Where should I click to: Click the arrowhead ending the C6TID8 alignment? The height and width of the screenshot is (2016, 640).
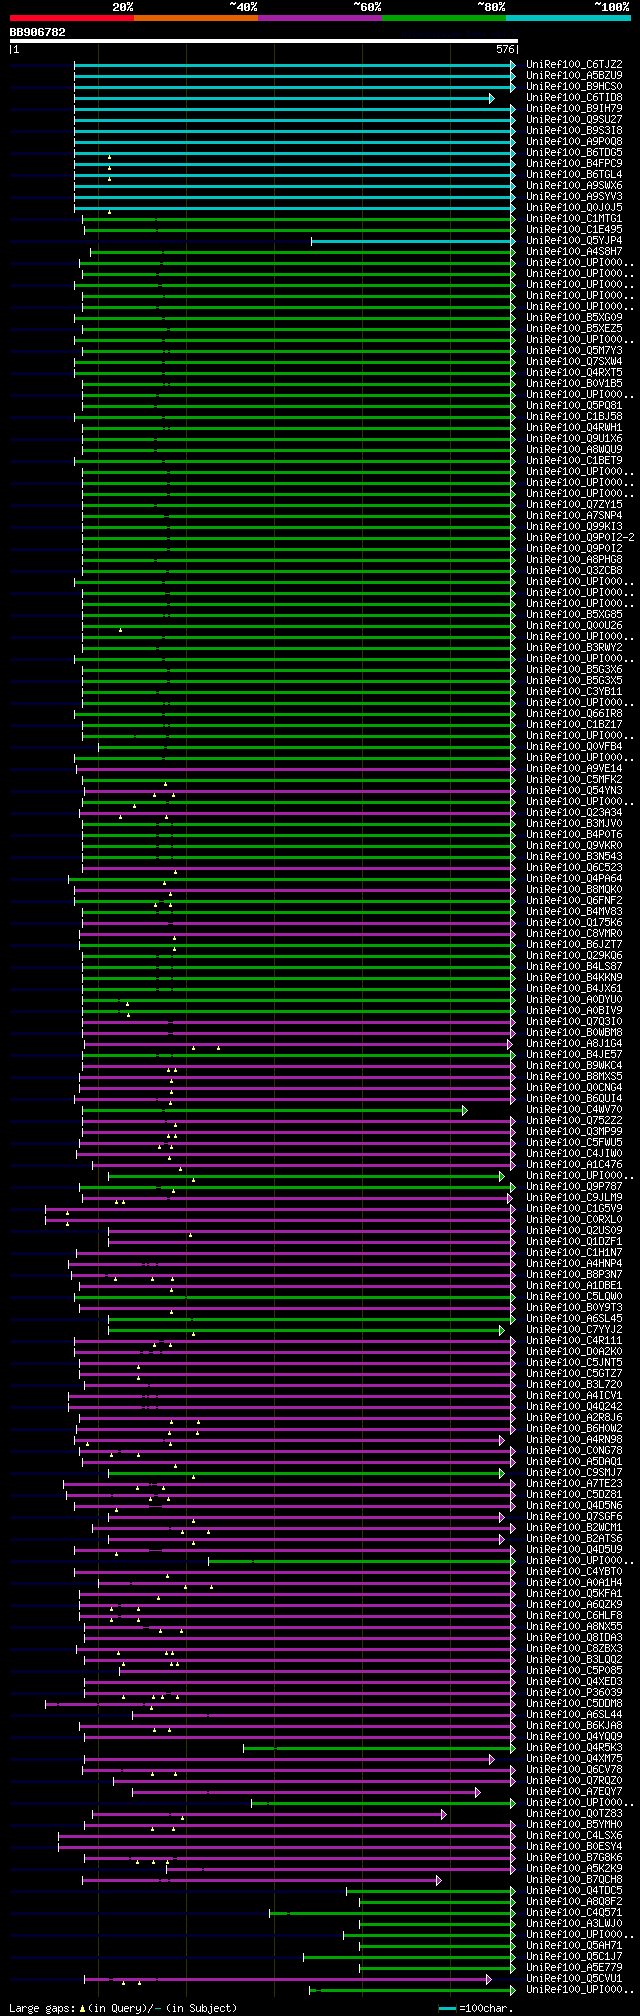492,98
